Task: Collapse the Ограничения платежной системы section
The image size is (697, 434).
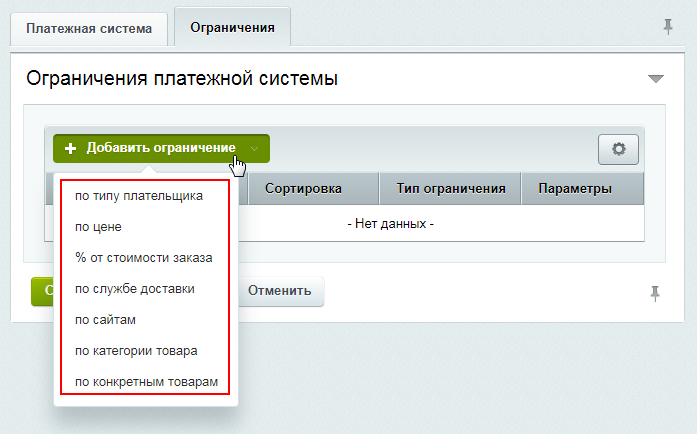Action: point(656,79)
